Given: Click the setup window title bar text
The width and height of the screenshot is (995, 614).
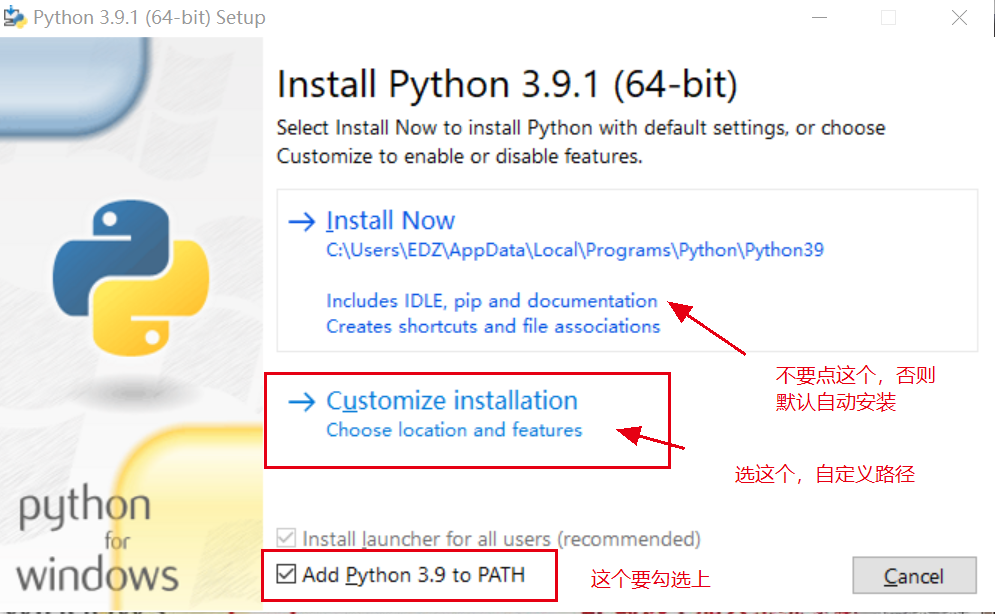Looking at the screenshot, I should click(x=150, y=17).
